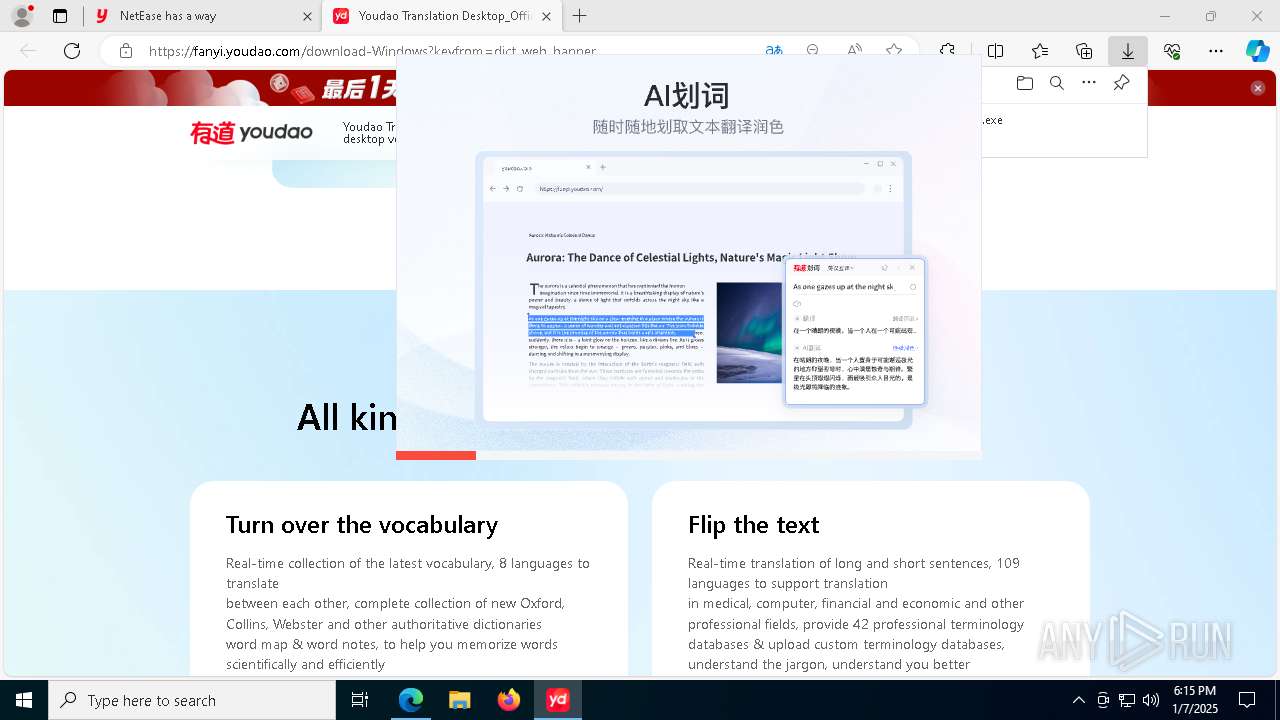Screen dimensions: 1280x720
Task: Open more options in Downloads panel
Action: [x=1089, y=83]
